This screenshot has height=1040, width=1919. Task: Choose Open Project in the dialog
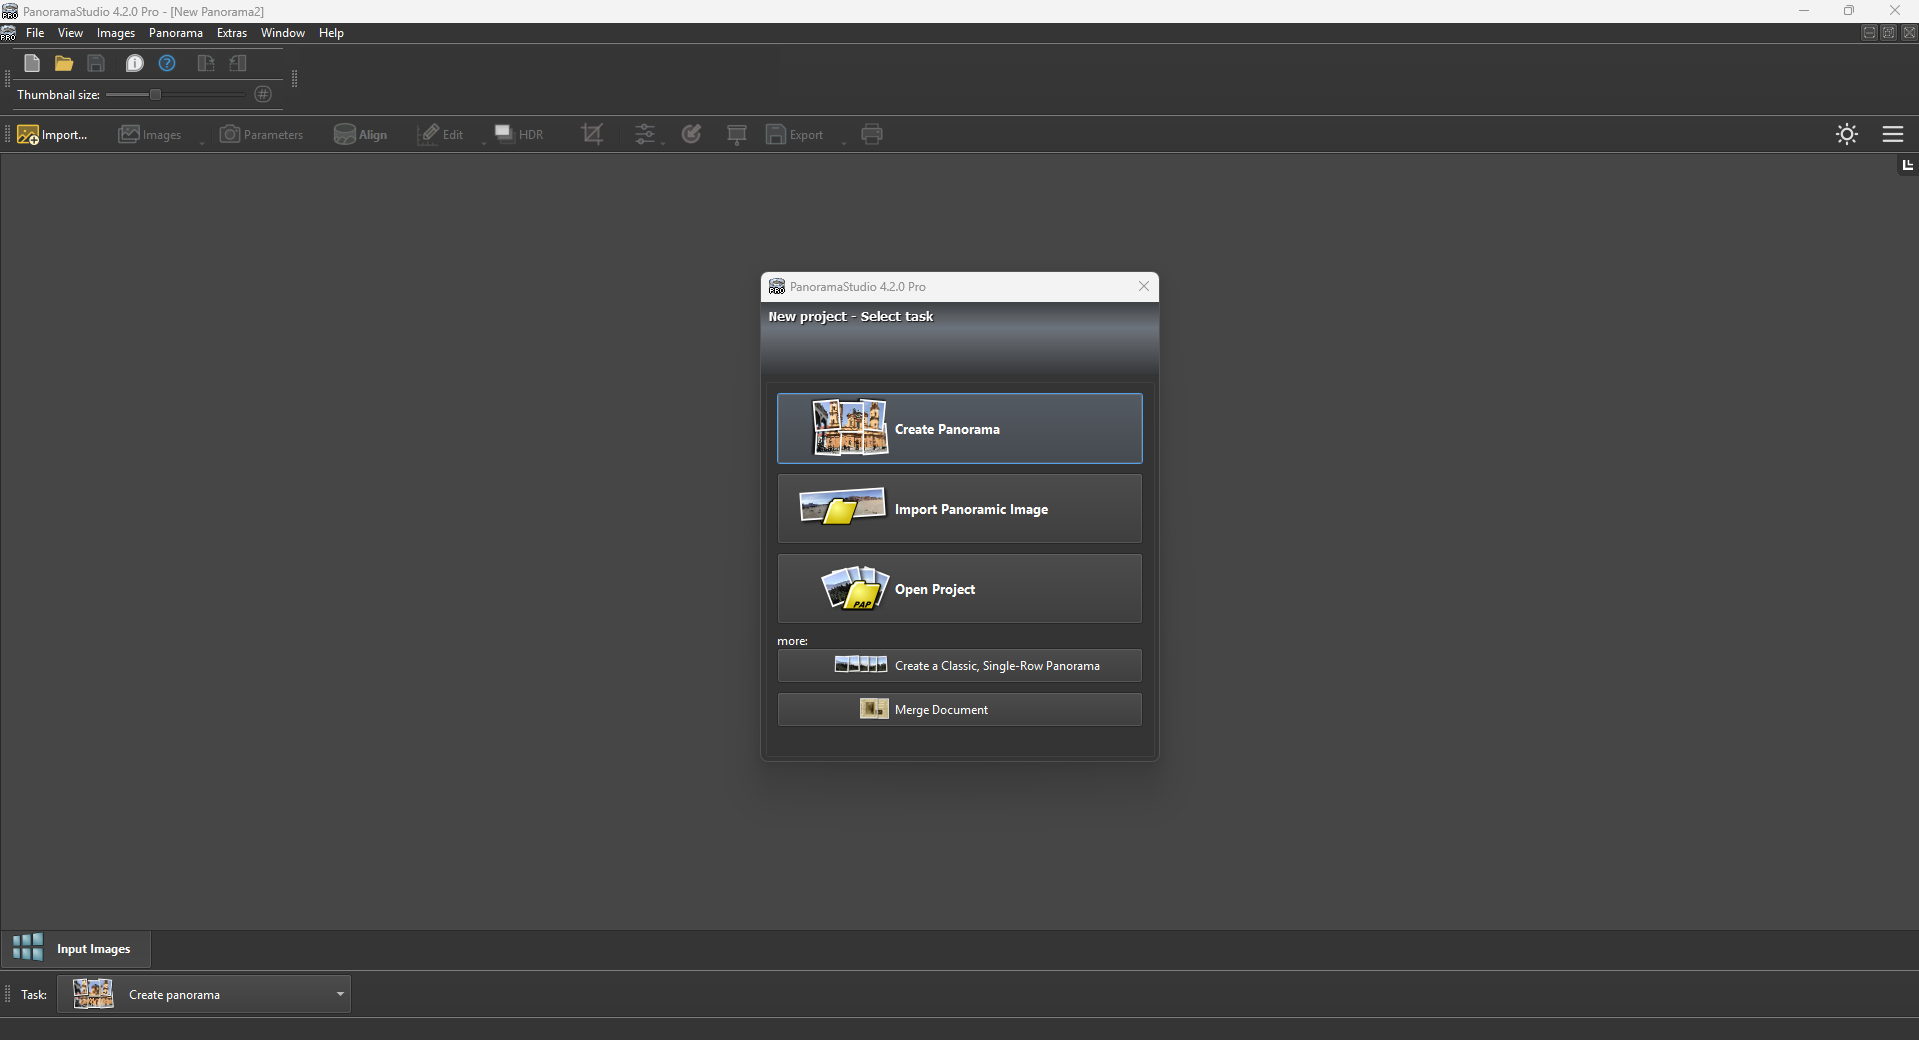click(960, 588)
